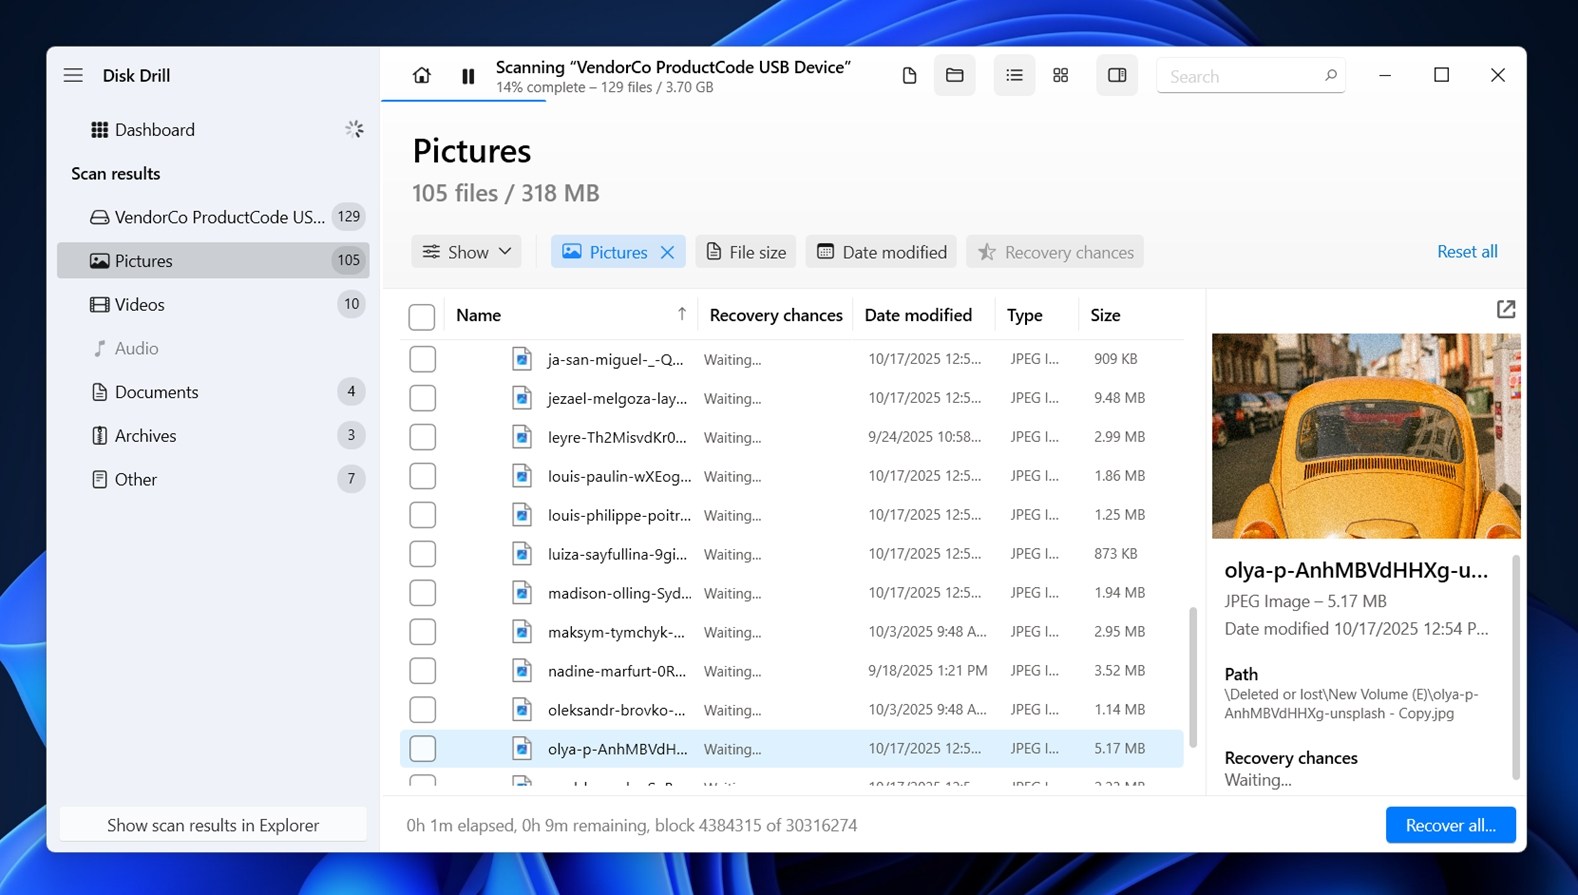
Task: Select file name leyre-Th2MisvdKr0
Action: [617, 437]
